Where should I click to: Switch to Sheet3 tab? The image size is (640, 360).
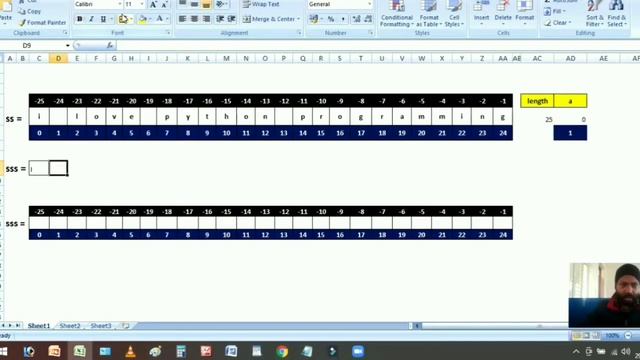101,326
